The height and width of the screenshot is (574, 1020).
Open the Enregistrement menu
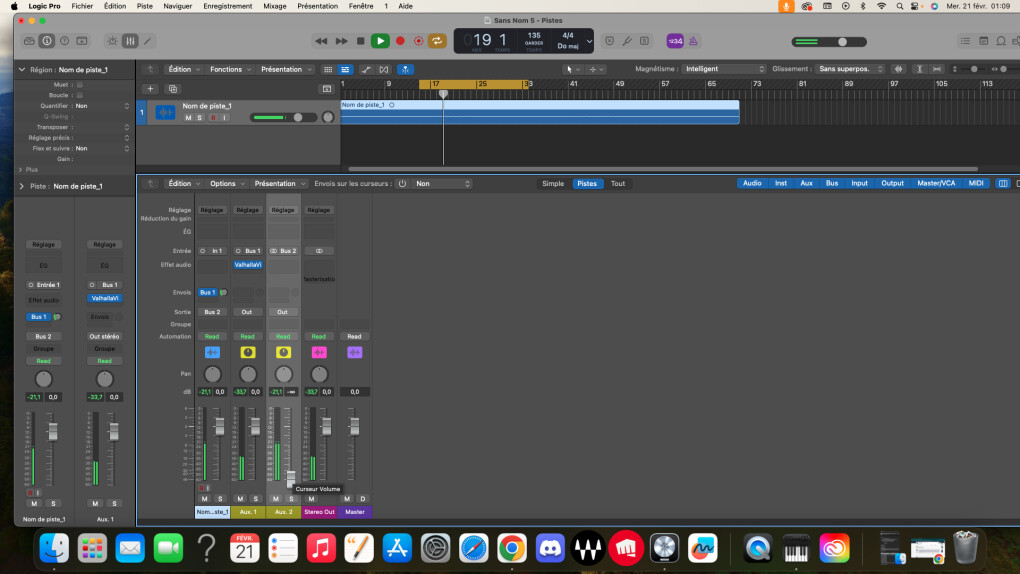[x=228, y=6]
